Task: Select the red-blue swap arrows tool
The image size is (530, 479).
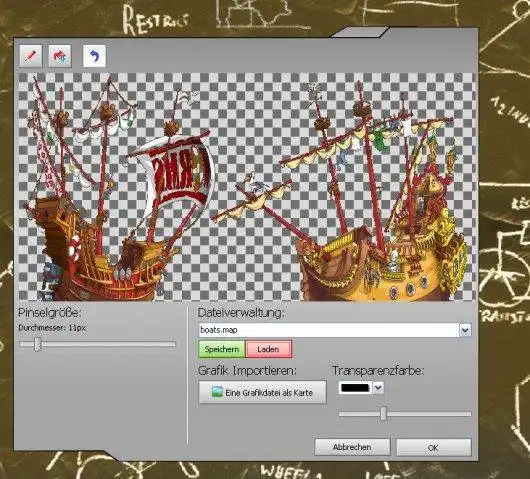Action: [x=60, y=56]
